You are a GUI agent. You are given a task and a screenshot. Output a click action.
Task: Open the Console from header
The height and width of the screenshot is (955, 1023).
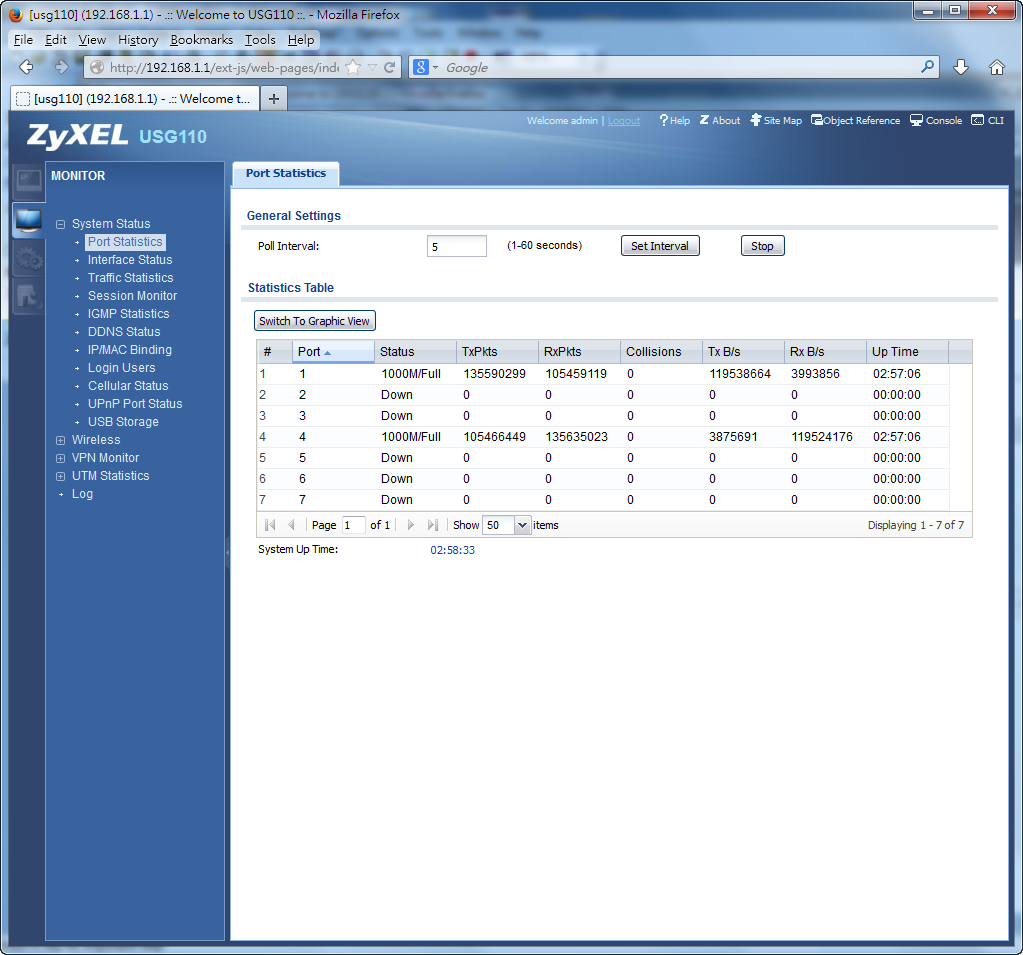935,121
